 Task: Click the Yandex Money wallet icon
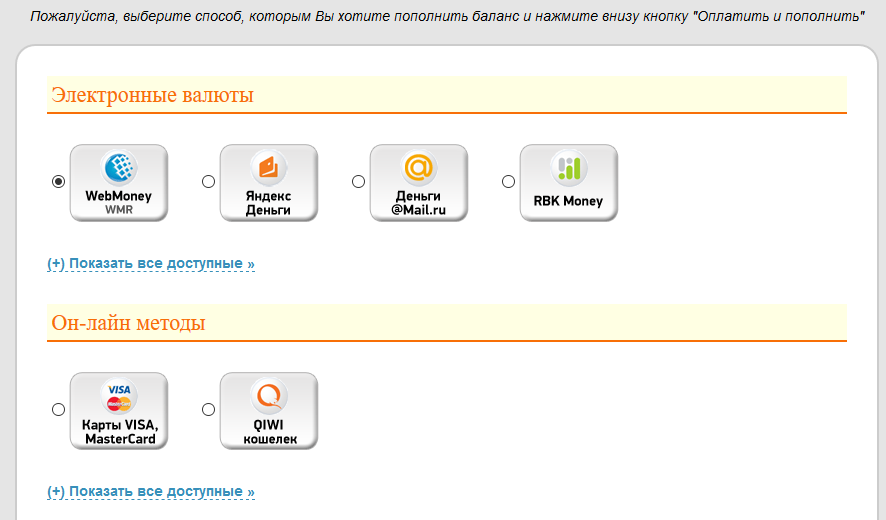click(x=269, y=168)
